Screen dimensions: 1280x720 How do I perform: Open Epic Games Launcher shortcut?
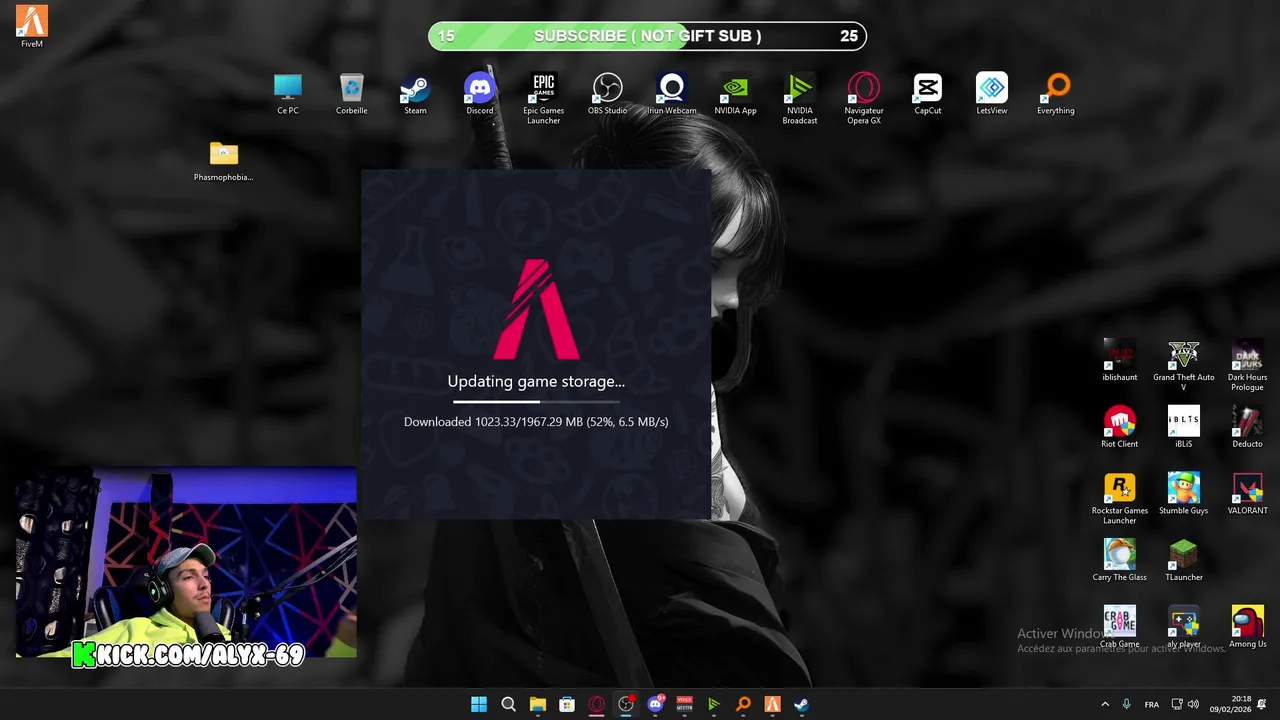click(x=543, y=99)
